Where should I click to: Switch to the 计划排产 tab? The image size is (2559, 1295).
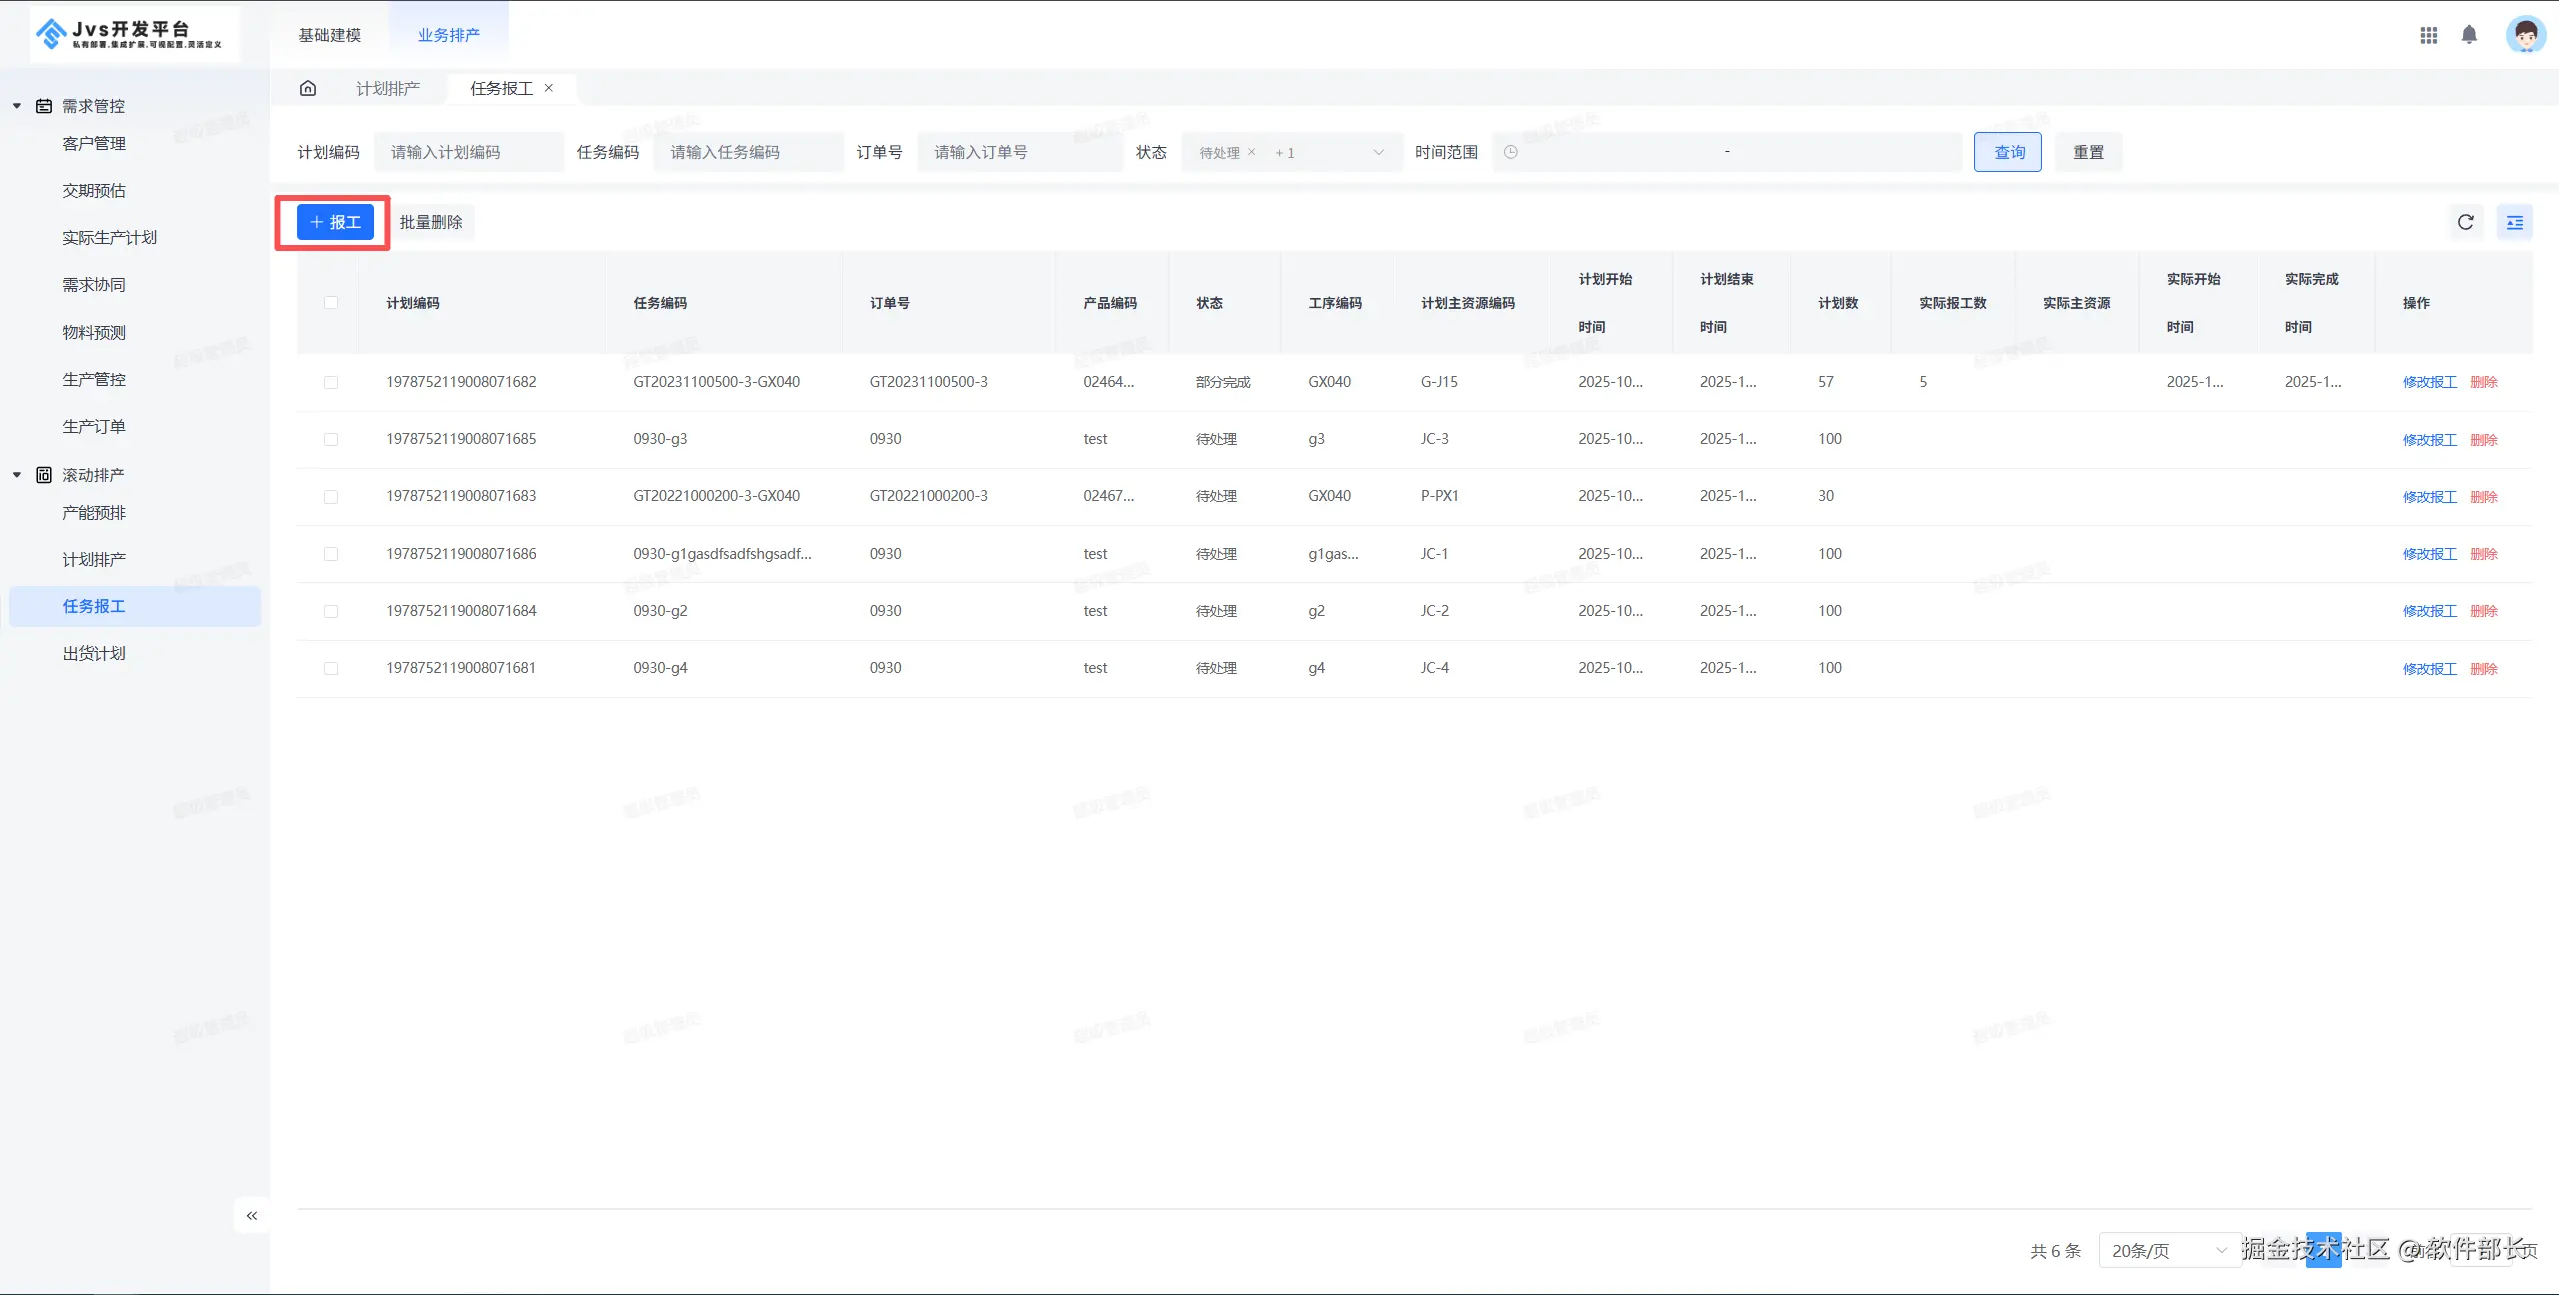pos(388,88)
